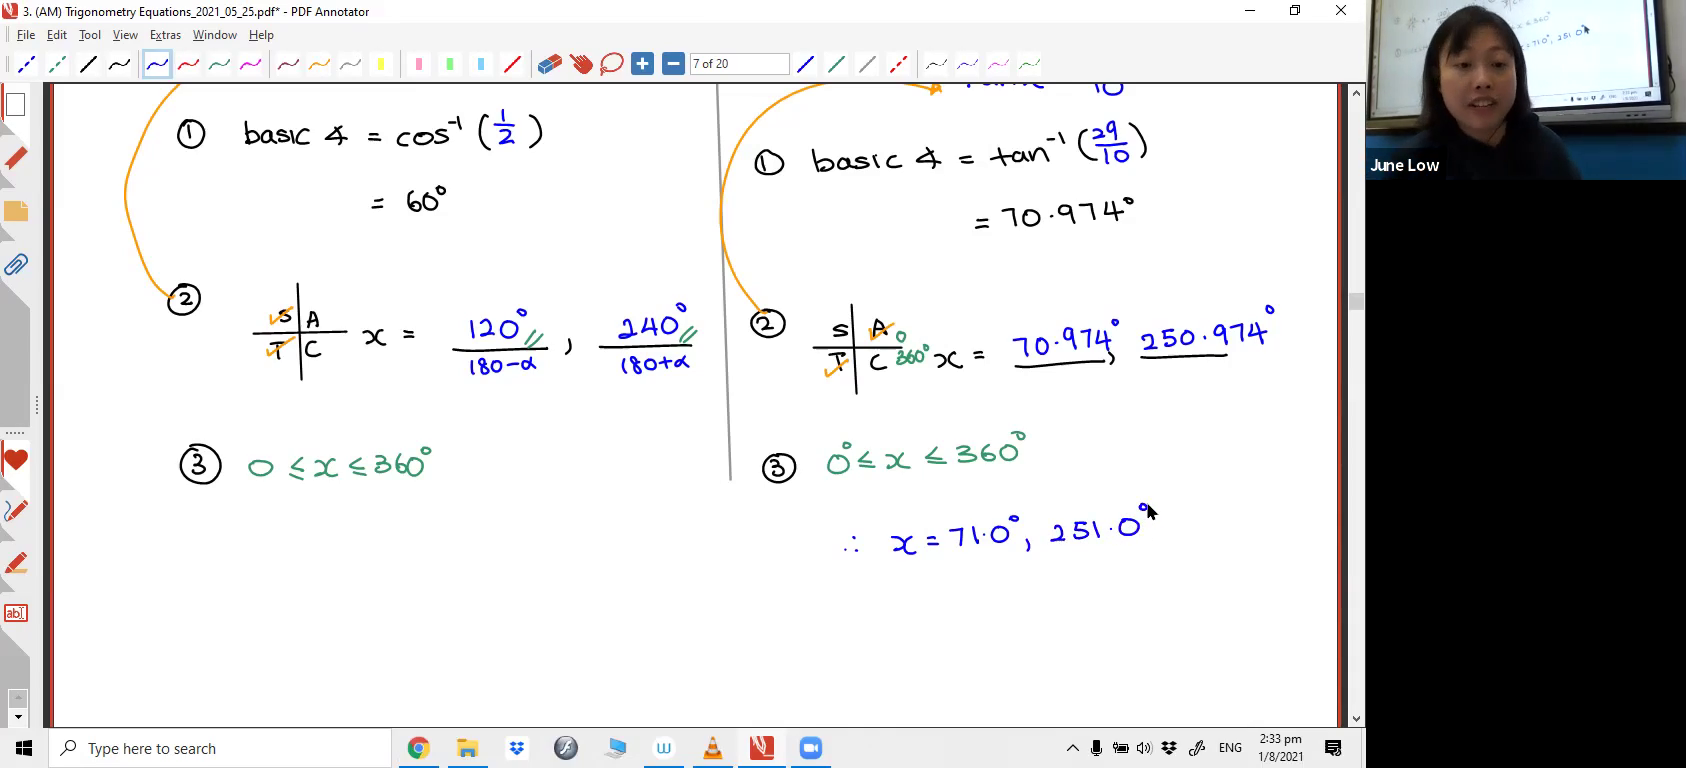Screen dimensions: 1686x768
Task: Open the marker toolbox tab
Action: (x=15, y=563)
